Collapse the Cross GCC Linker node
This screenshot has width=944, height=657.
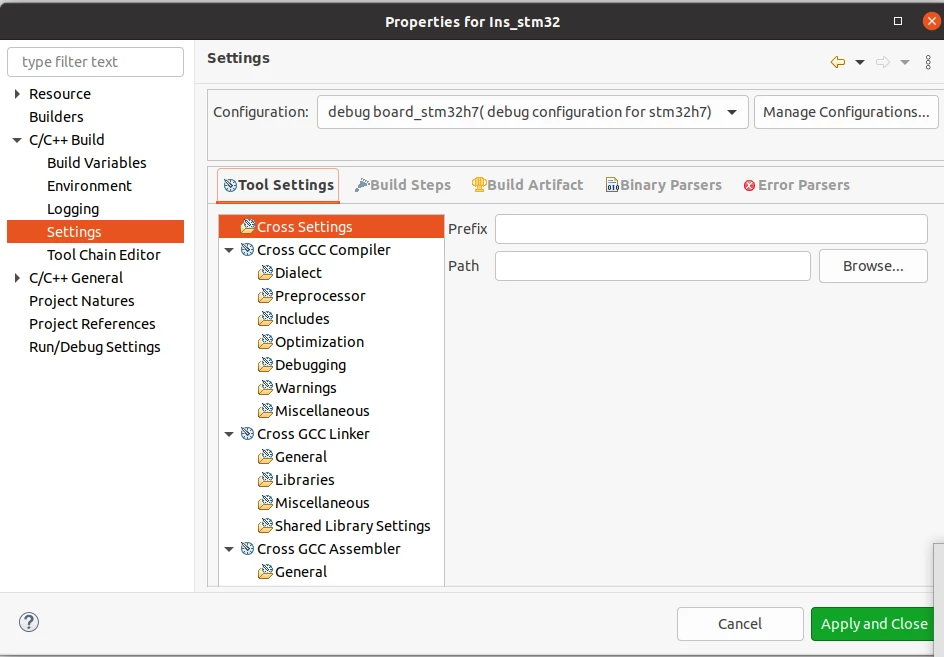coord(229,434)
